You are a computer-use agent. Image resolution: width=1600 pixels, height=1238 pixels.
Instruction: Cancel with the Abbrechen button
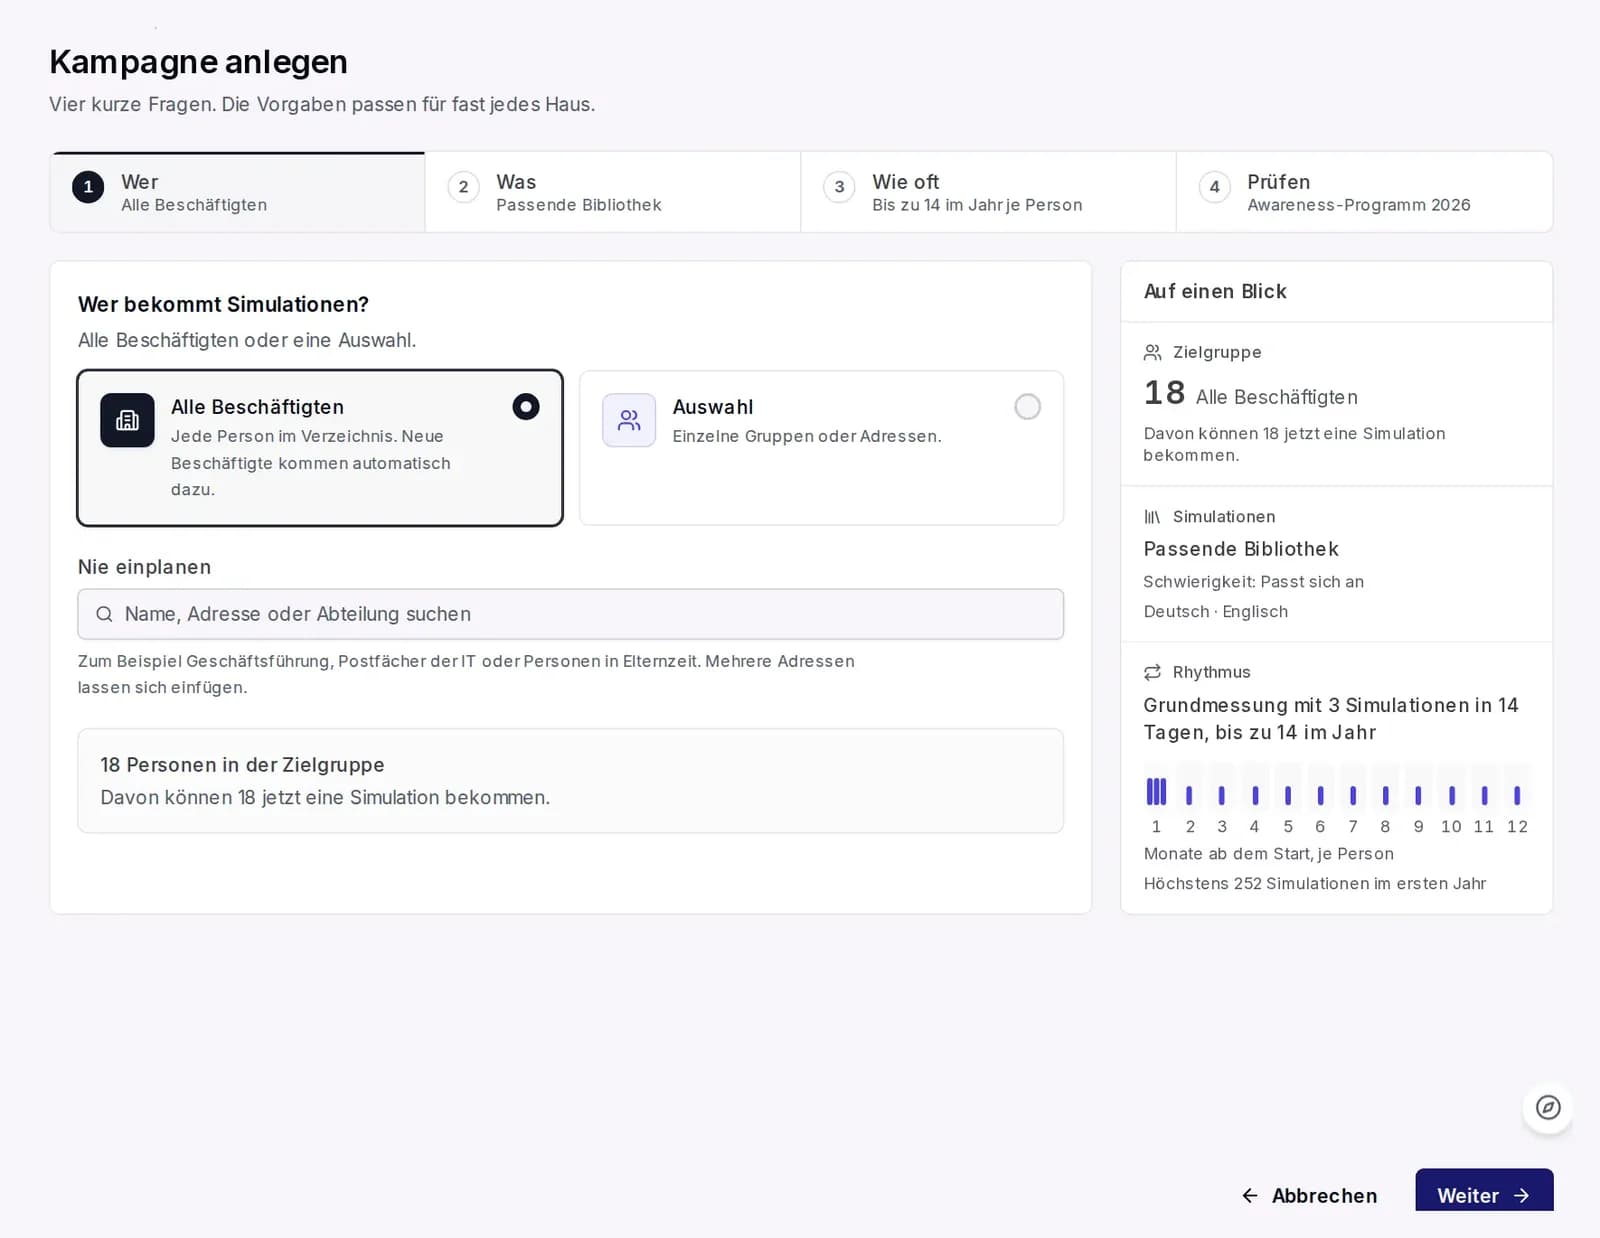[x=1309, y=1195]
